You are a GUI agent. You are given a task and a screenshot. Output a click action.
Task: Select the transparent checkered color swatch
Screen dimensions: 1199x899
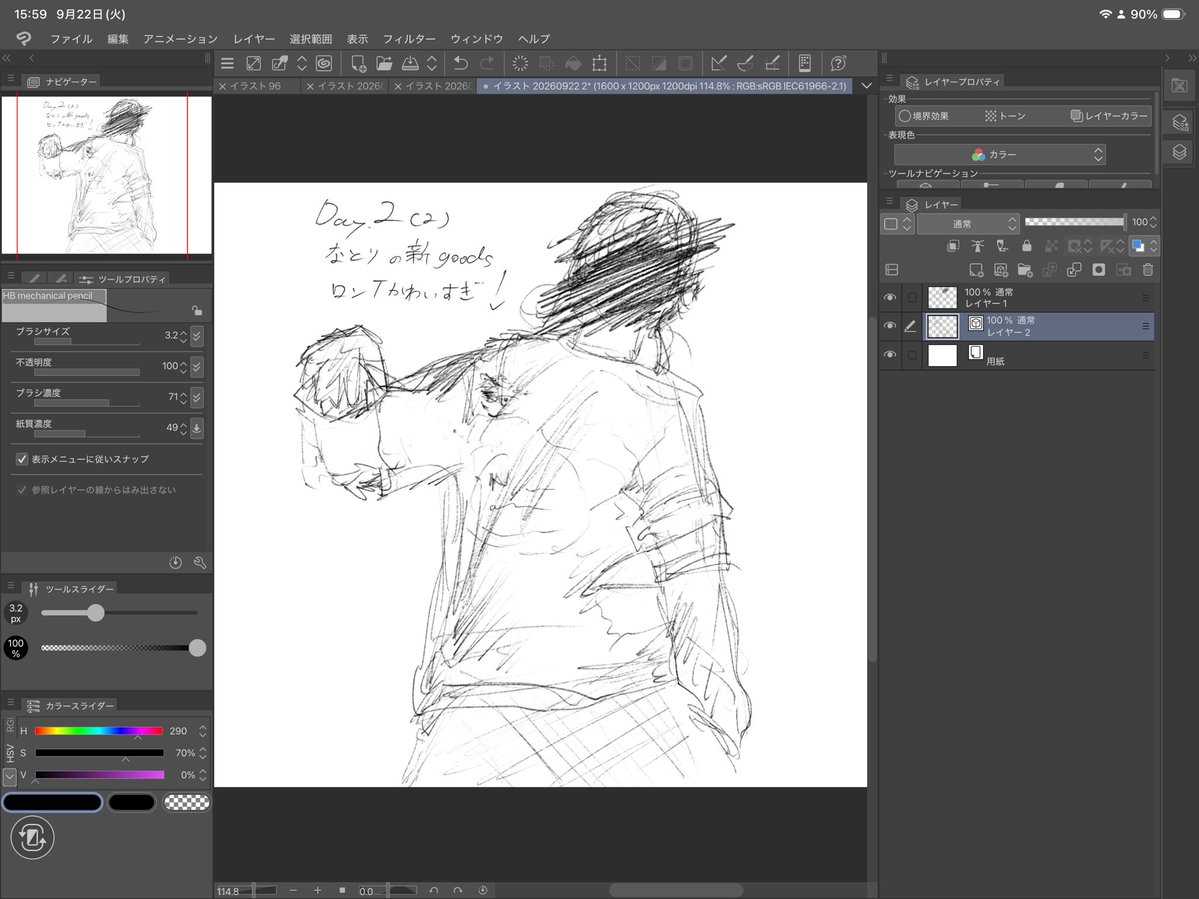pos(187,802)
